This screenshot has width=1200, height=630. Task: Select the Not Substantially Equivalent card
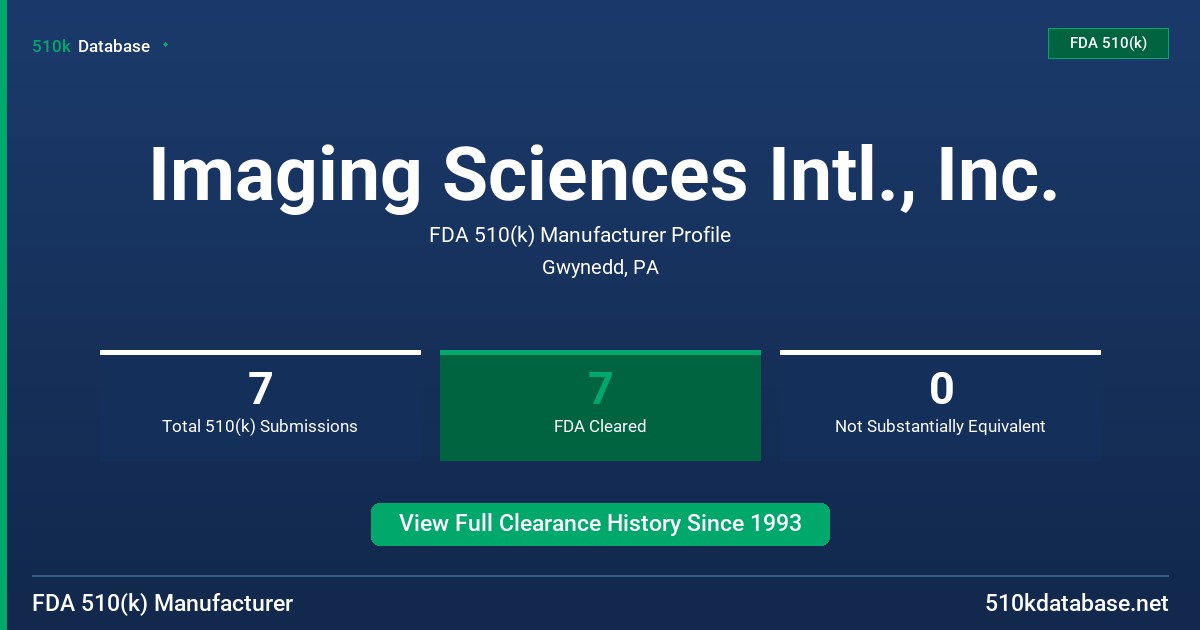click(940, 405)
